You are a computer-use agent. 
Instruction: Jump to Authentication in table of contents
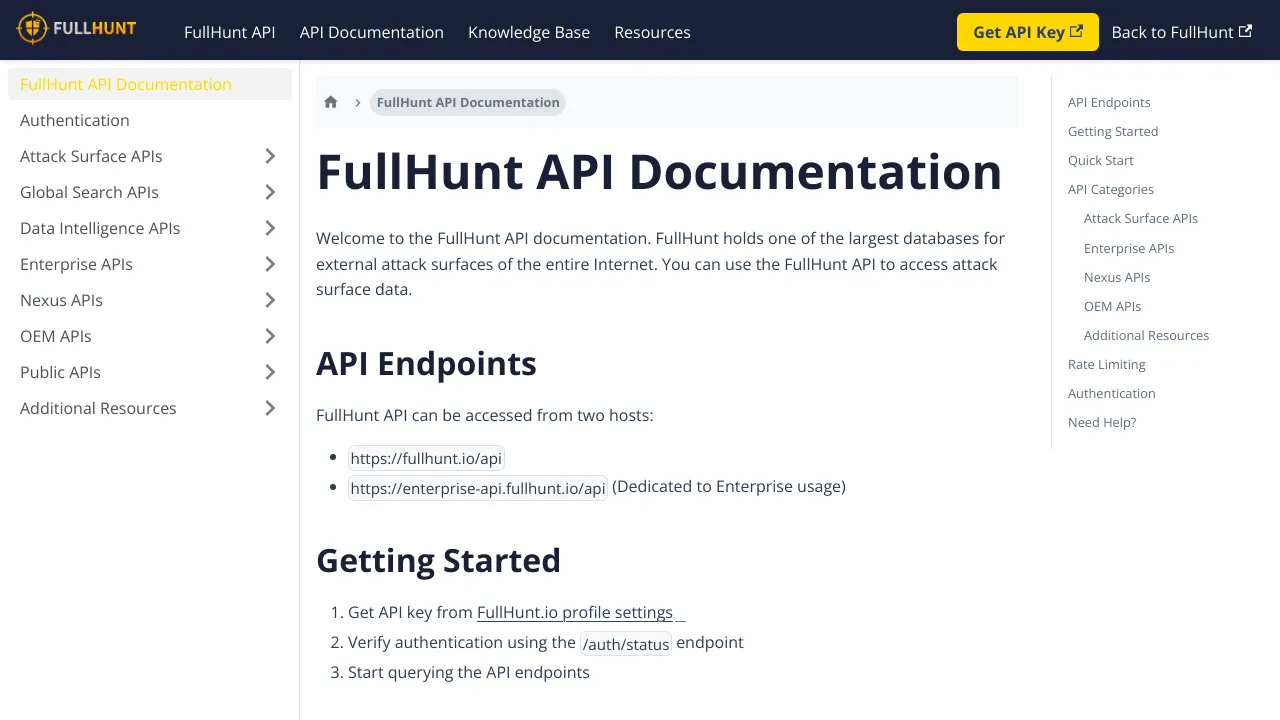point(1112,393)
